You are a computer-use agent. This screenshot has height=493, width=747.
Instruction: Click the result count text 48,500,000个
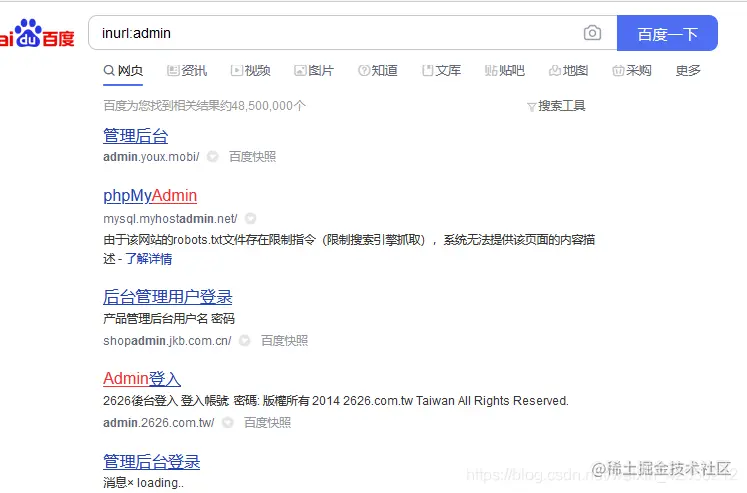pos(268,105)
